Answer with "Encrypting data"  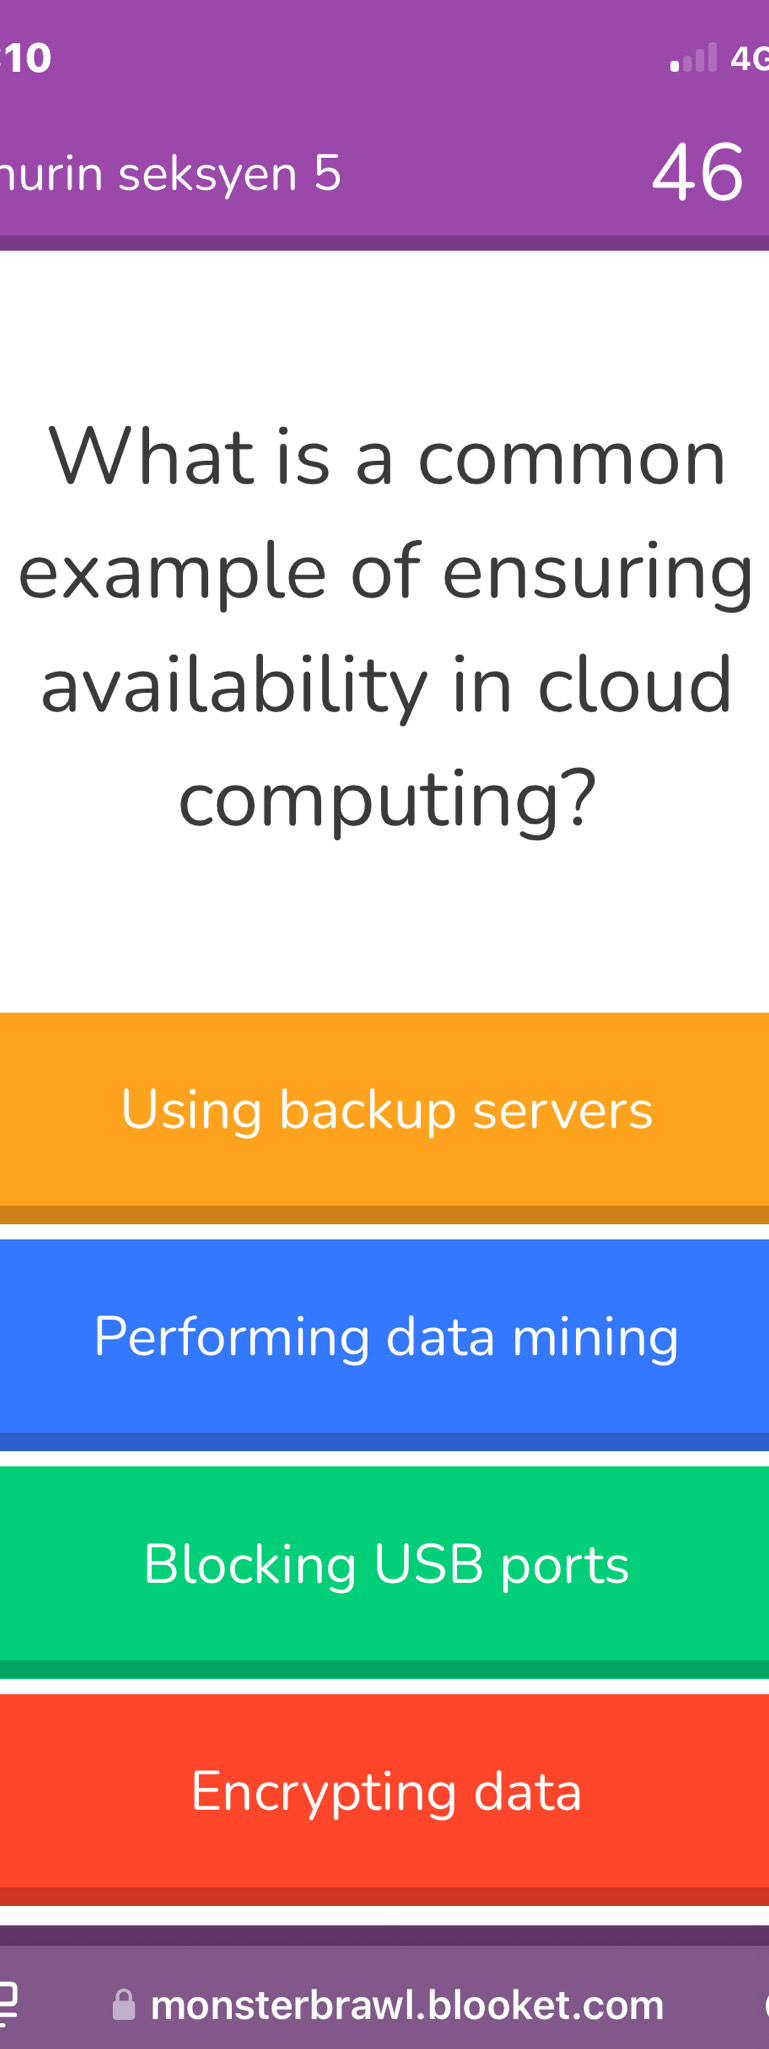click(385, 1790)
